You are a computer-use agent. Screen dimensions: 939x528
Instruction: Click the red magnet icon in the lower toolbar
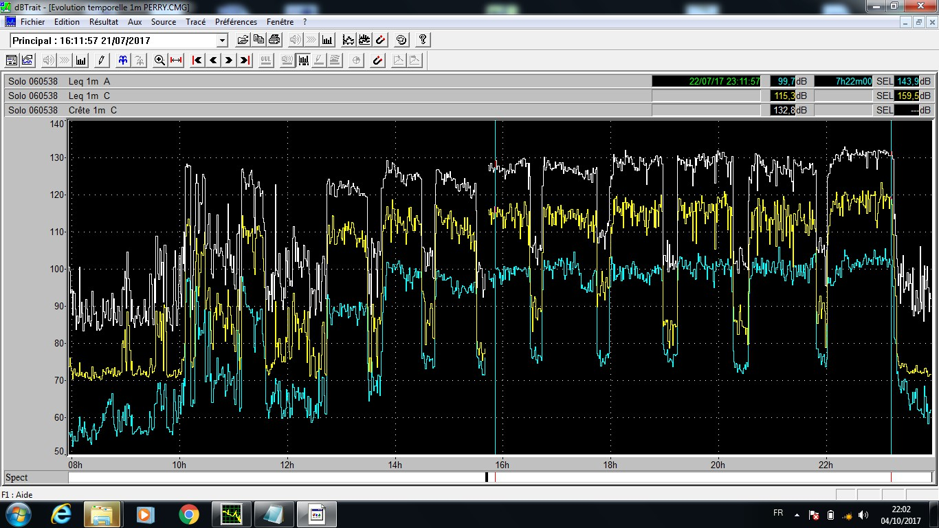coord(377,60)
